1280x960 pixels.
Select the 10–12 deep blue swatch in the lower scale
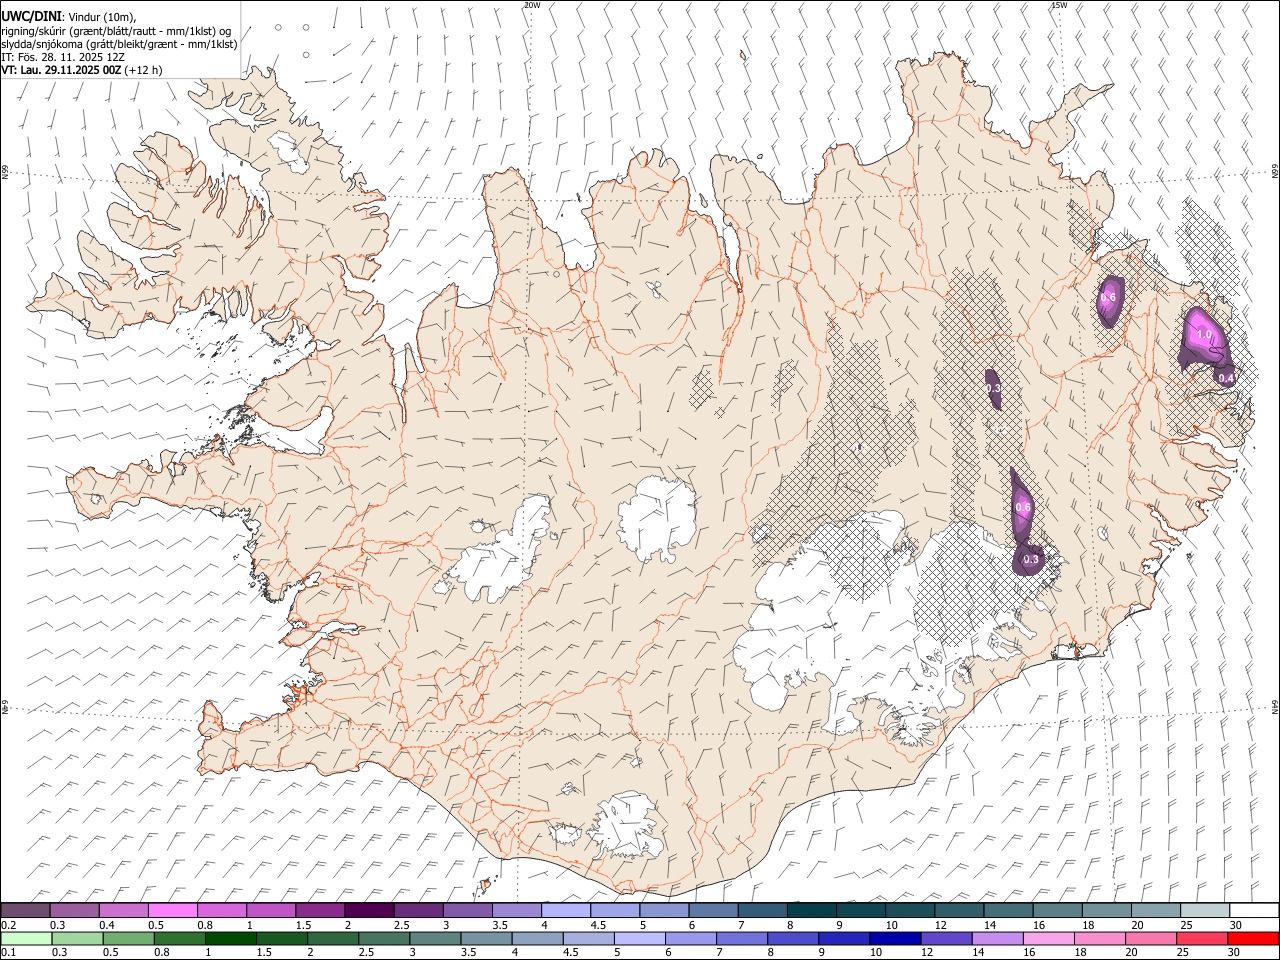895,938
